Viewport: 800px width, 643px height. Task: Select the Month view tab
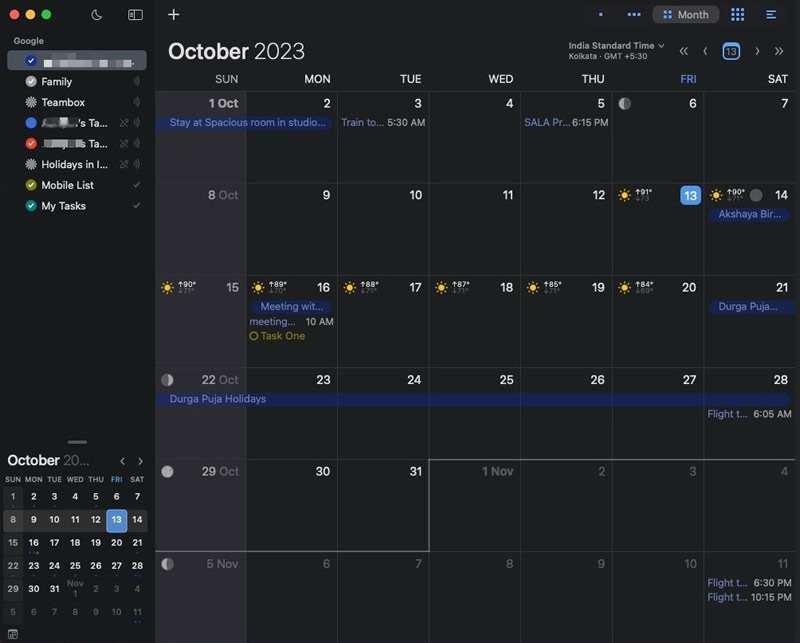click(686, 14)
